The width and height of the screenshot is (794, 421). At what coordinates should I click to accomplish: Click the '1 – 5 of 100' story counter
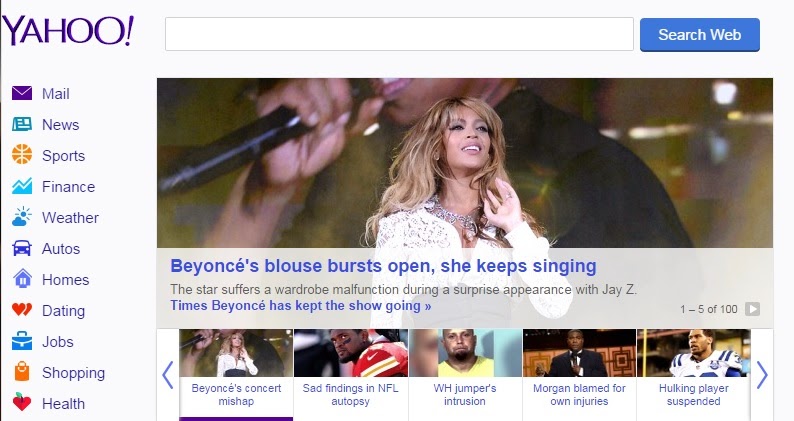click(709, 309)
